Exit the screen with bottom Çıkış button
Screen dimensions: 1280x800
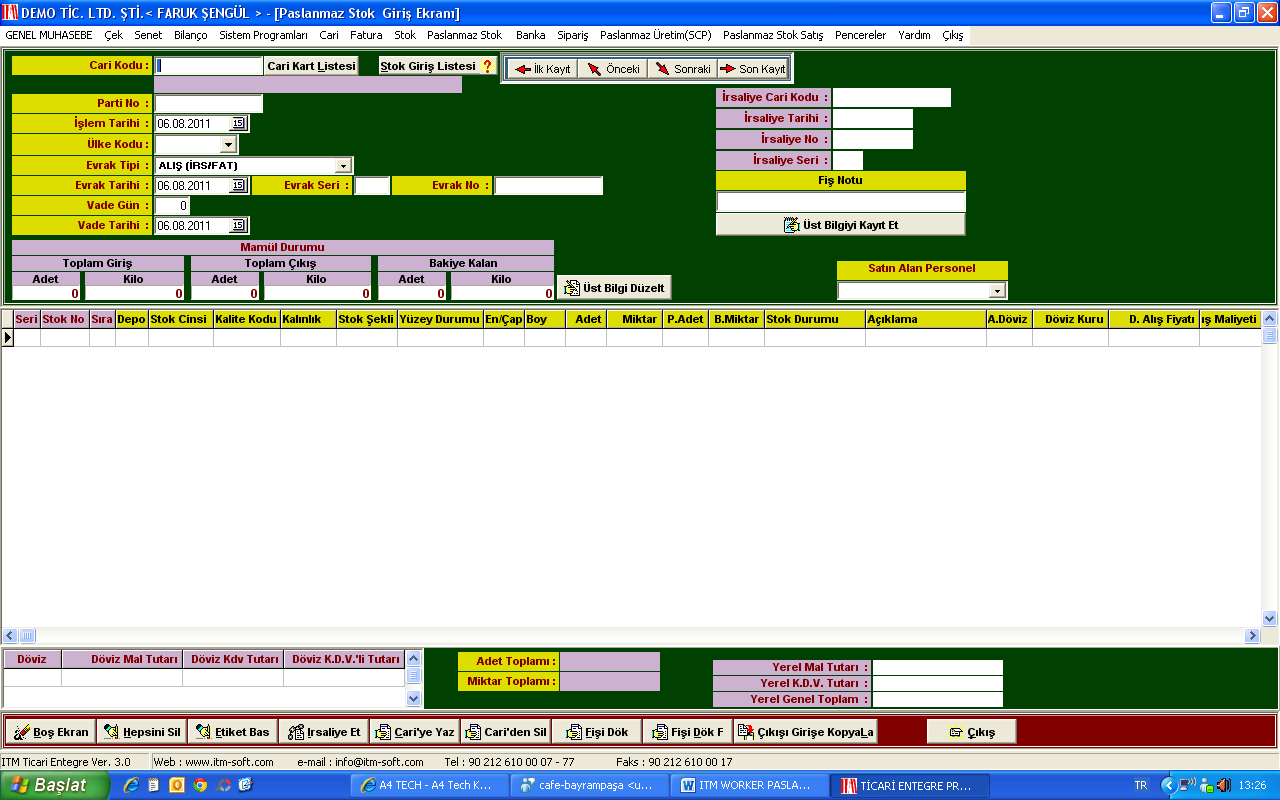(972, 732)
